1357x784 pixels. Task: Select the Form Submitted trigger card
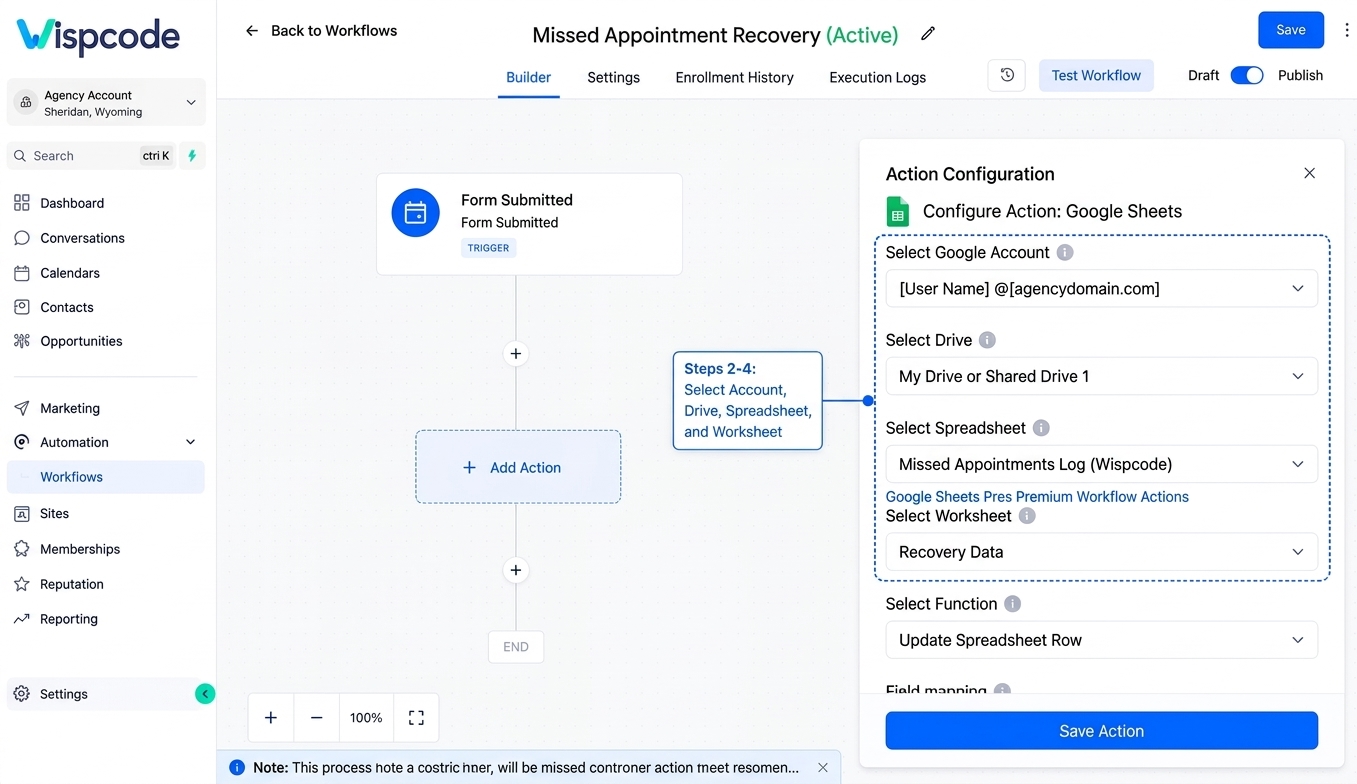point(529,224)
